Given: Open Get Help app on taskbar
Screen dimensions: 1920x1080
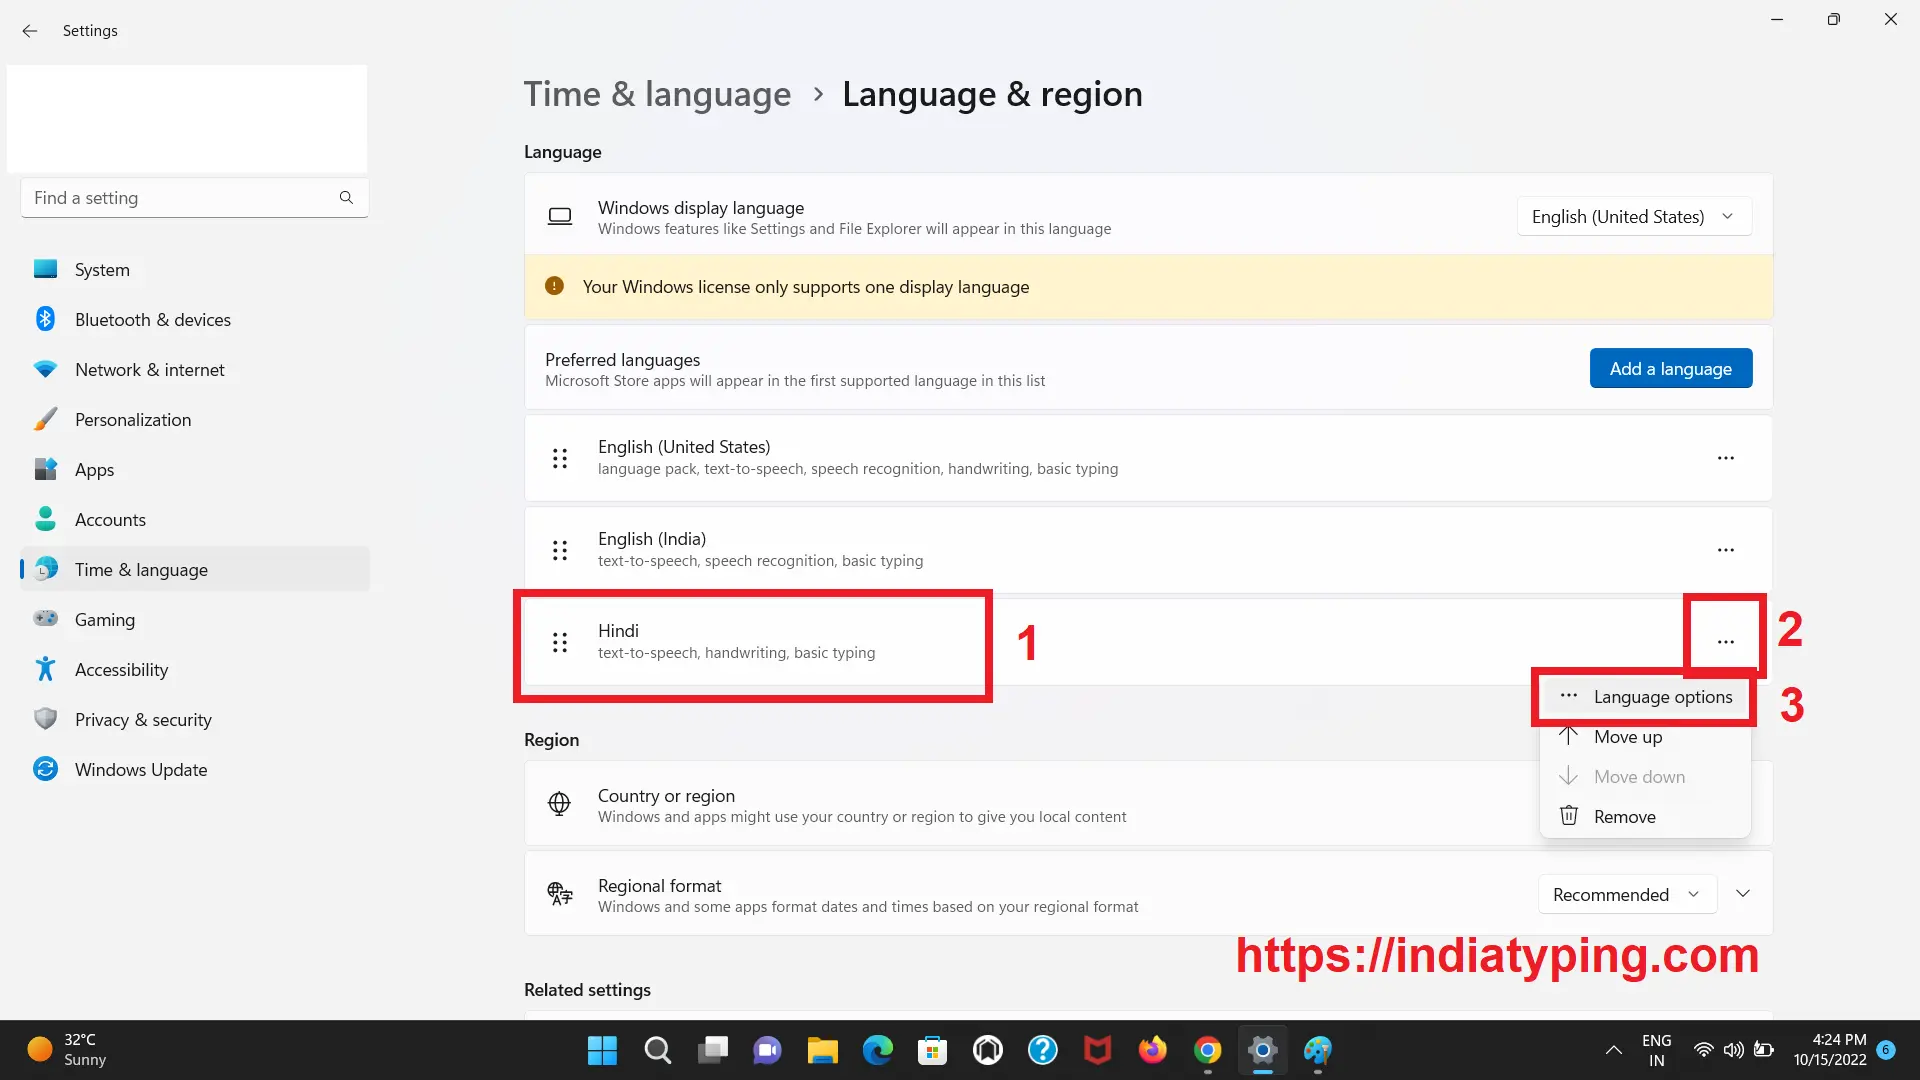Looking at the screenshot, I should pyautogui.click(x=1042, y=1050).
